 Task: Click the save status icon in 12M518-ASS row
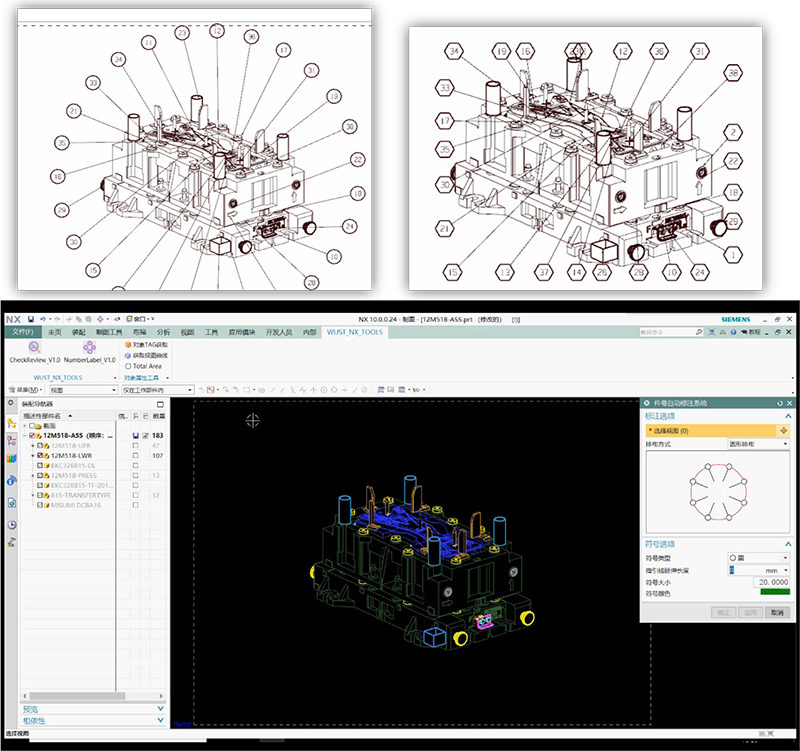point(136,436)
